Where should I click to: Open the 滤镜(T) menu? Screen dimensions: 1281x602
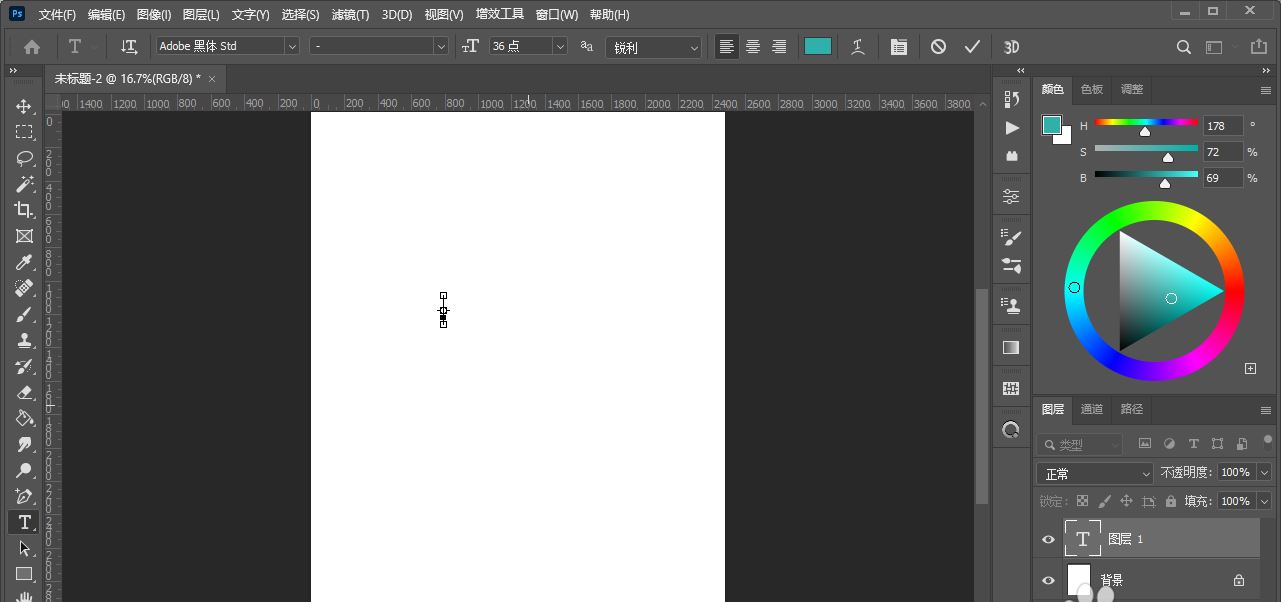[350, 15]
